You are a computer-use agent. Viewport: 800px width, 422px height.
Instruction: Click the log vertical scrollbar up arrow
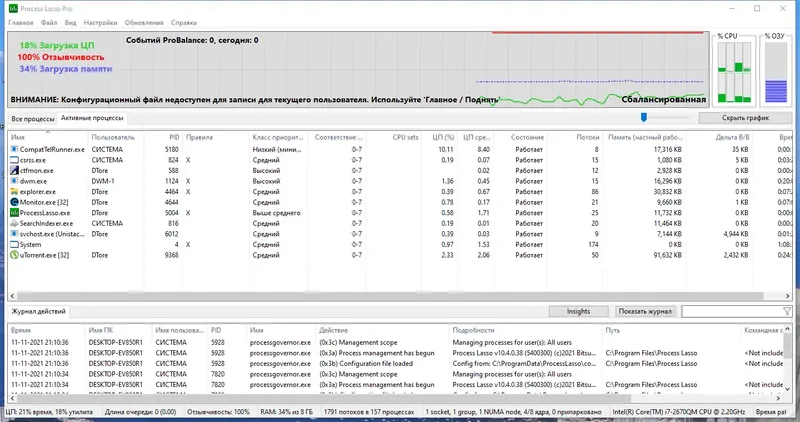pos(787,329)
